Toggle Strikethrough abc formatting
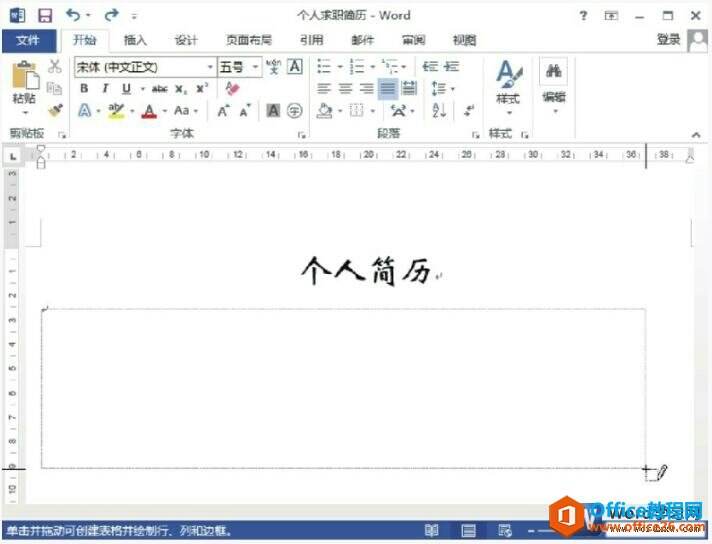Viewport: 712px width, 544px height. [160, 88]
